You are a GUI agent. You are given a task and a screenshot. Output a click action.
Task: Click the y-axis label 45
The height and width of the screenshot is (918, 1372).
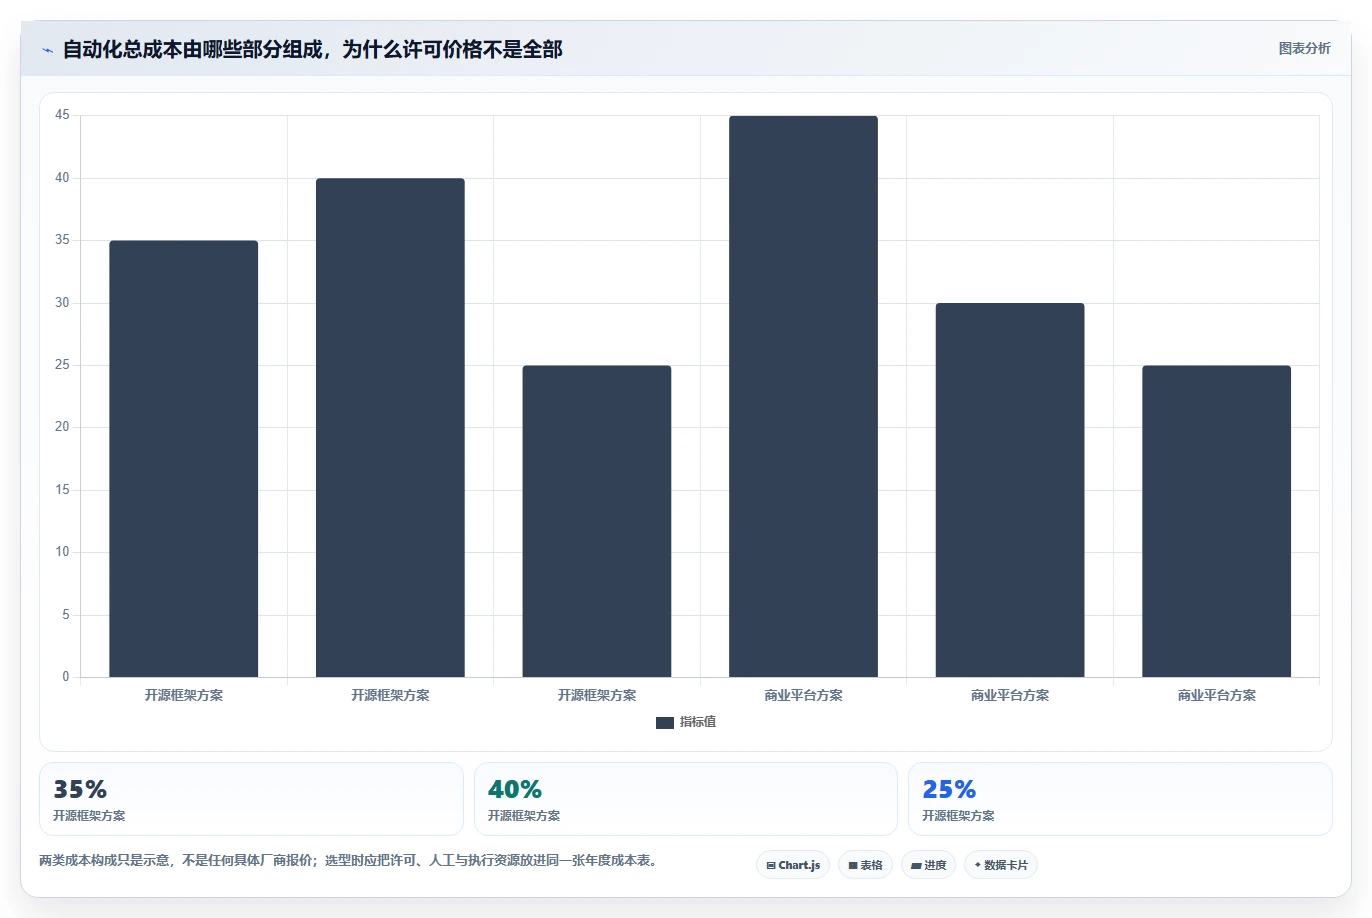pyautogui.click(x=63, y=115)
